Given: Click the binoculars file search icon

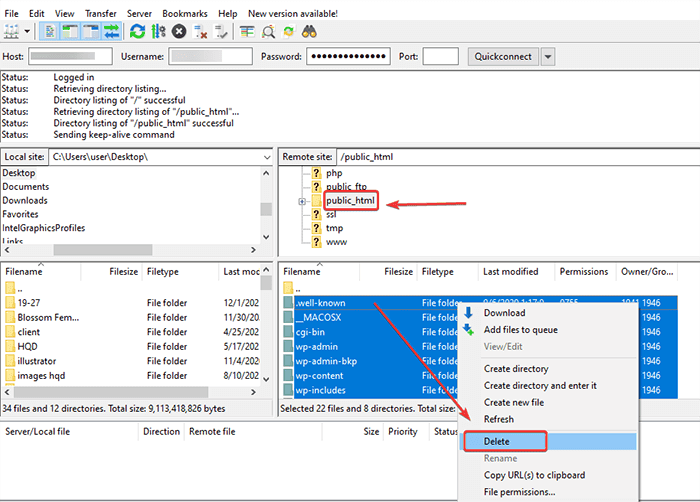Looking at the screenshot, I should click(x=309, y=32).
